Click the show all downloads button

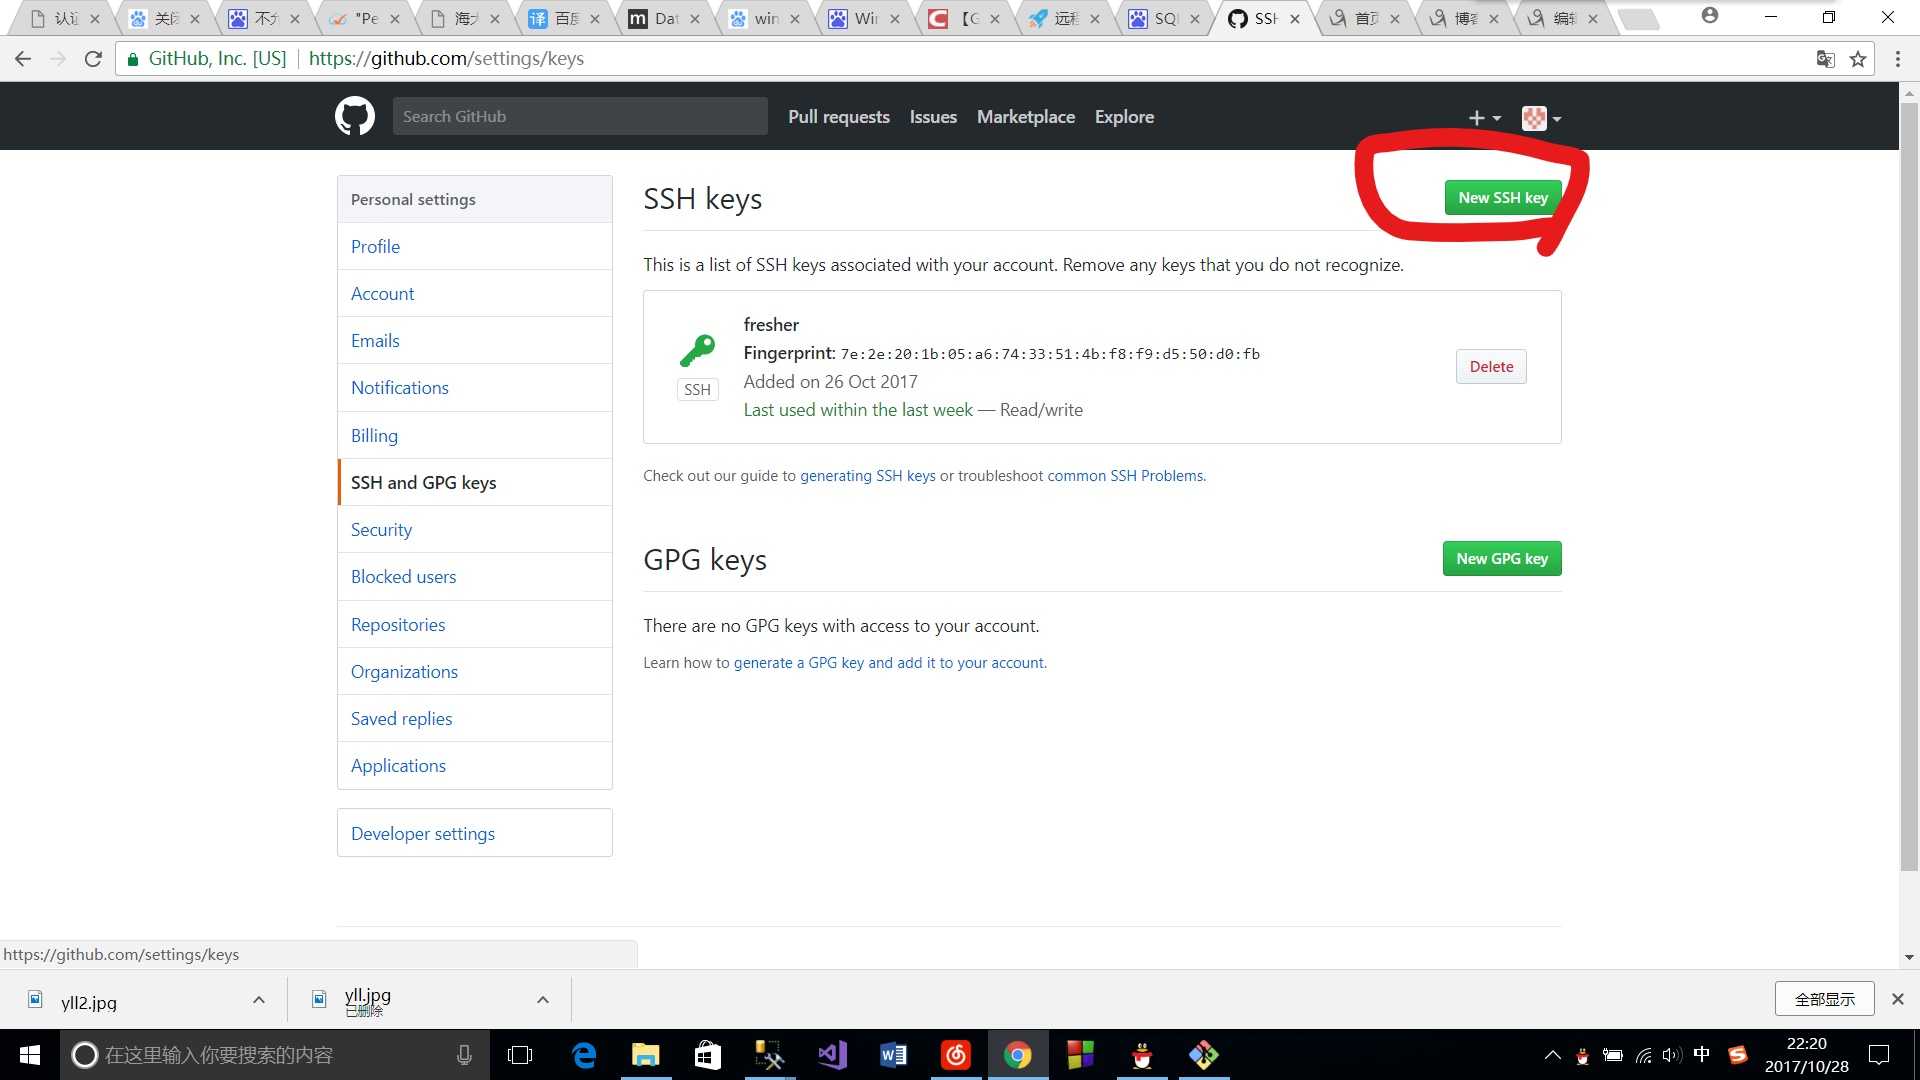click(x=1824, y=999)
